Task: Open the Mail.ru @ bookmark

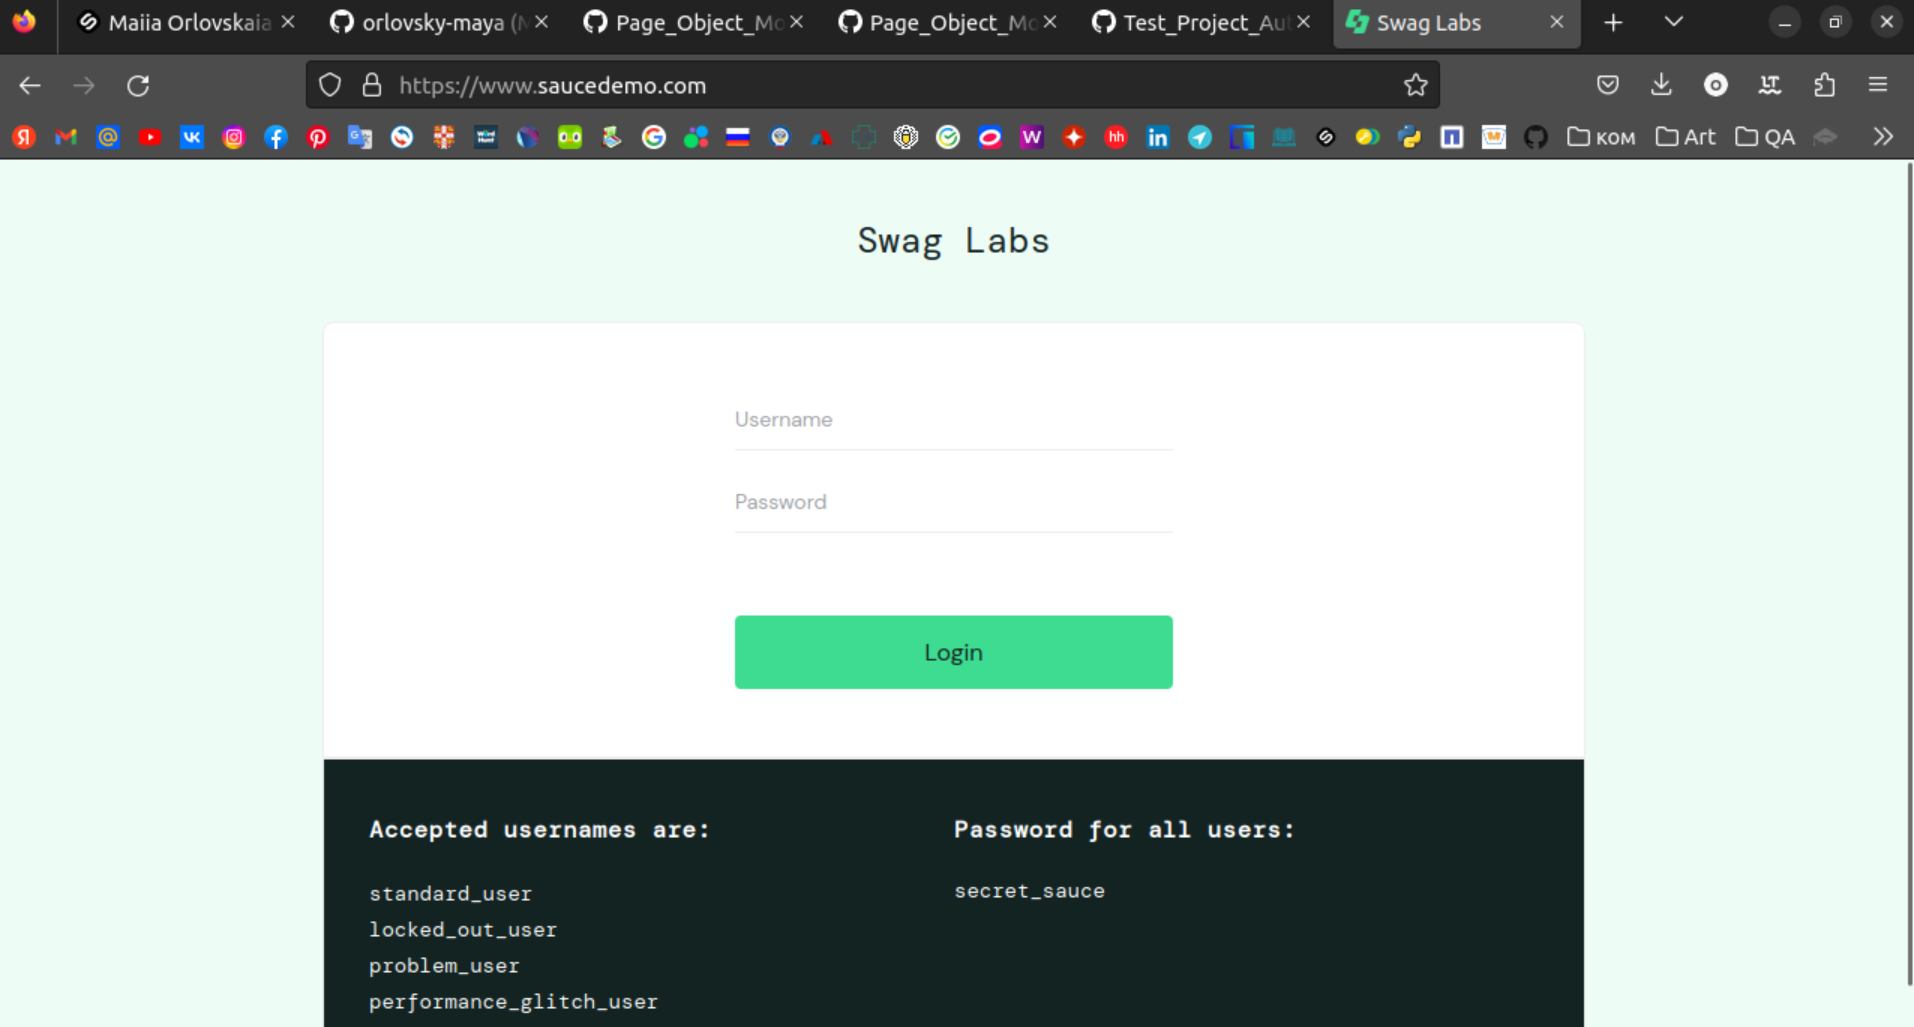Action: point(108,137)
